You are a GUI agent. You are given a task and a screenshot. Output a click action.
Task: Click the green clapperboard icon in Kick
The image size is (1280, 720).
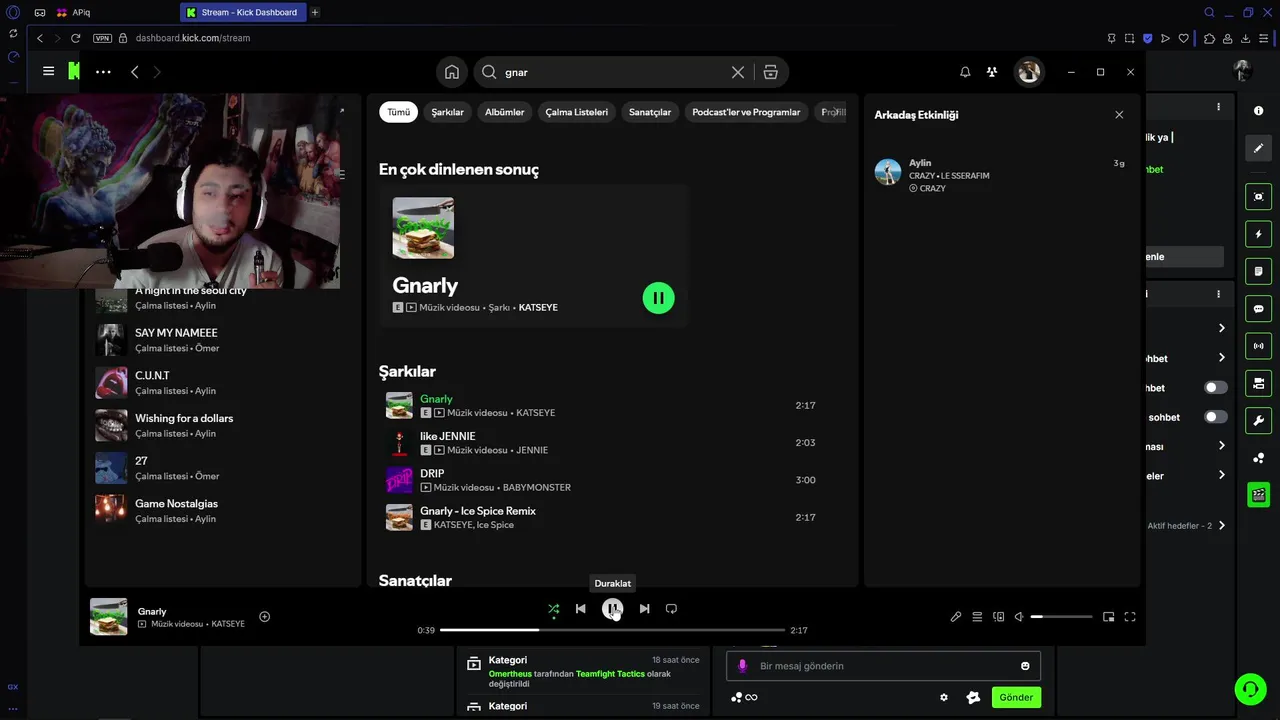pos(1258,494)
